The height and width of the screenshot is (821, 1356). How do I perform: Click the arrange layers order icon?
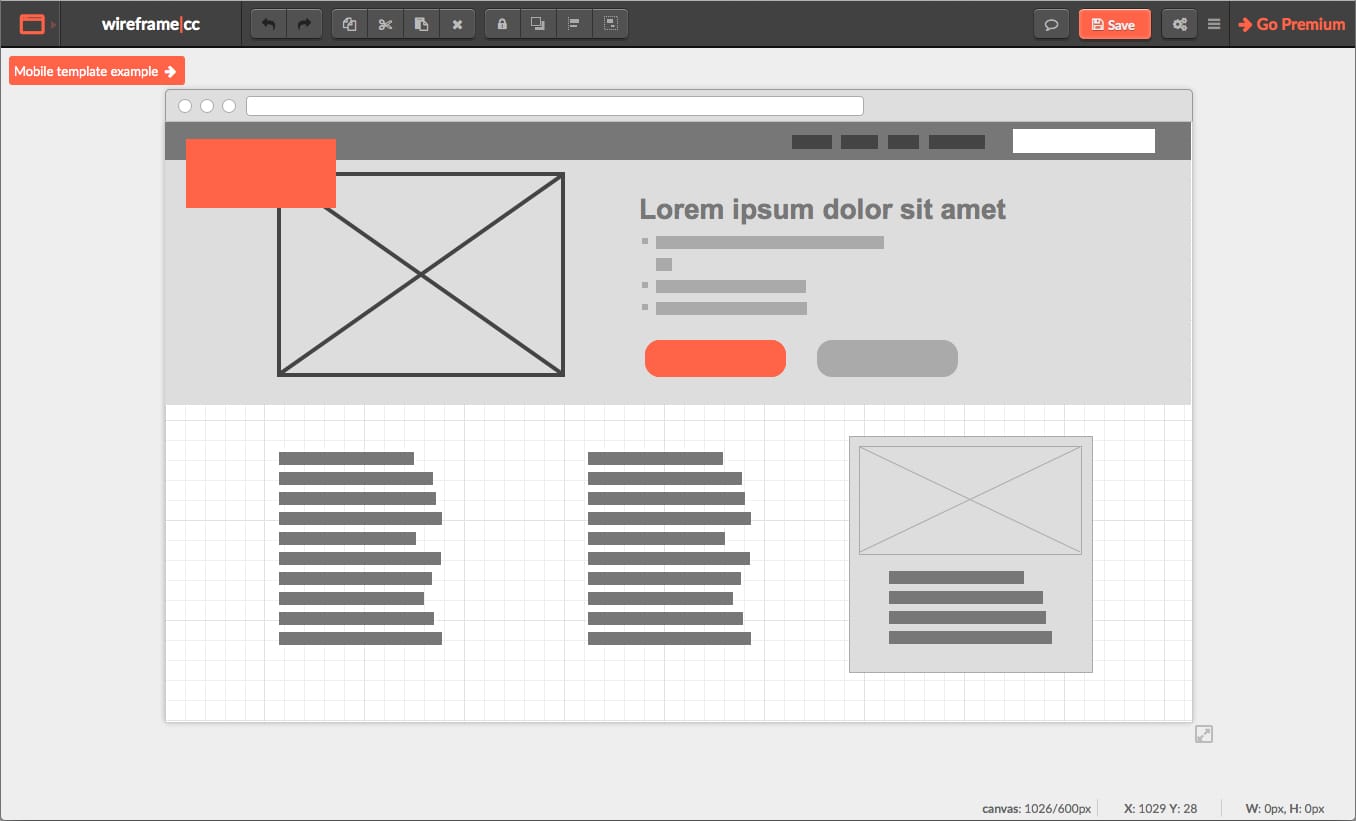click(x=538, y=24)
